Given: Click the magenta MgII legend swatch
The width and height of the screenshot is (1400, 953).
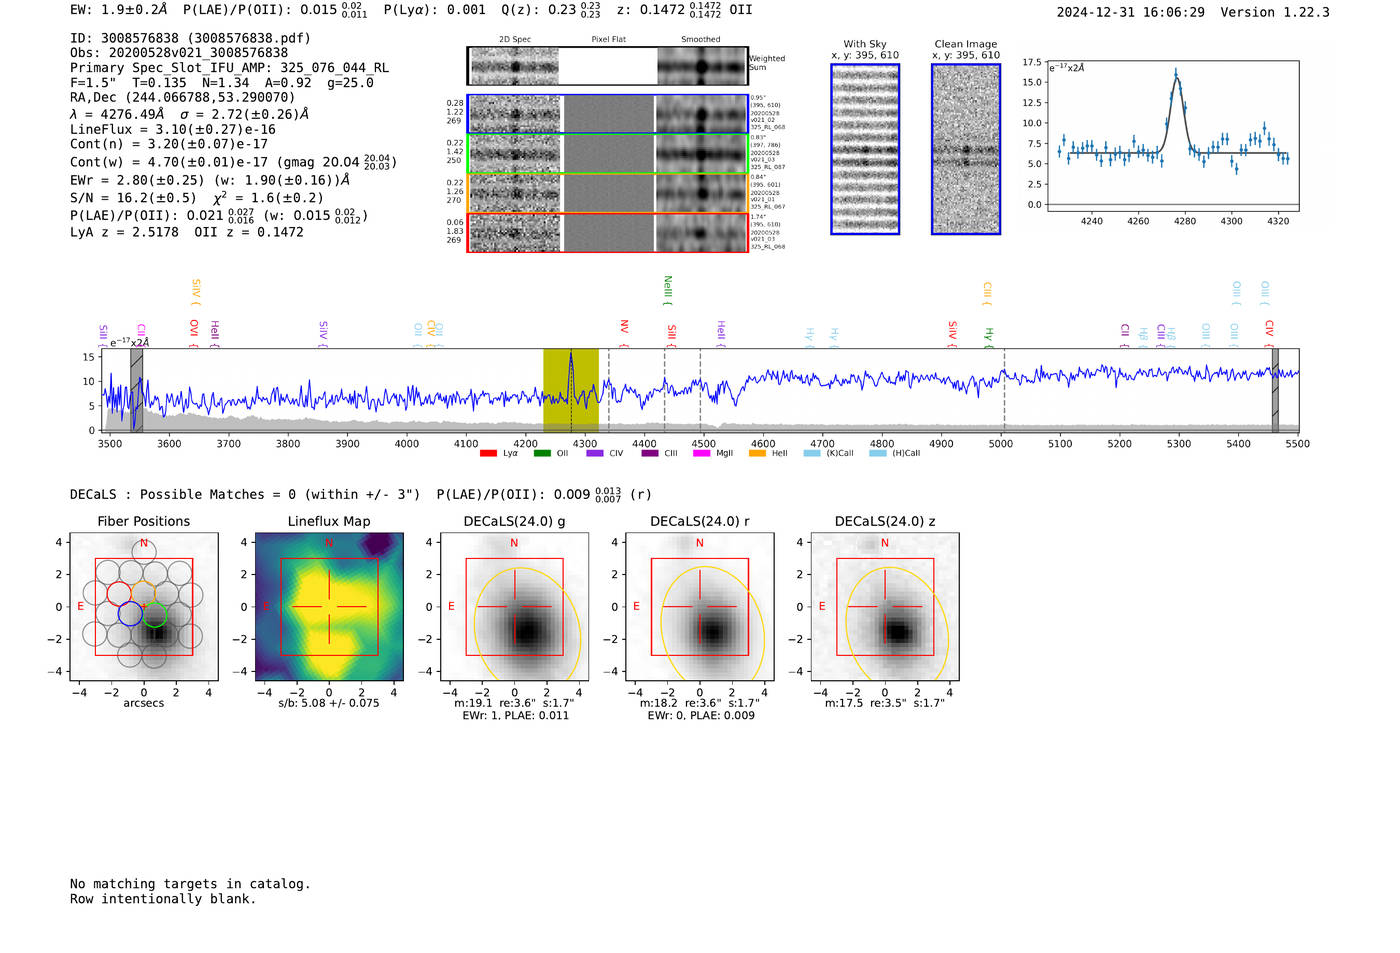Looking at the screenshot, I should (703, 454).
